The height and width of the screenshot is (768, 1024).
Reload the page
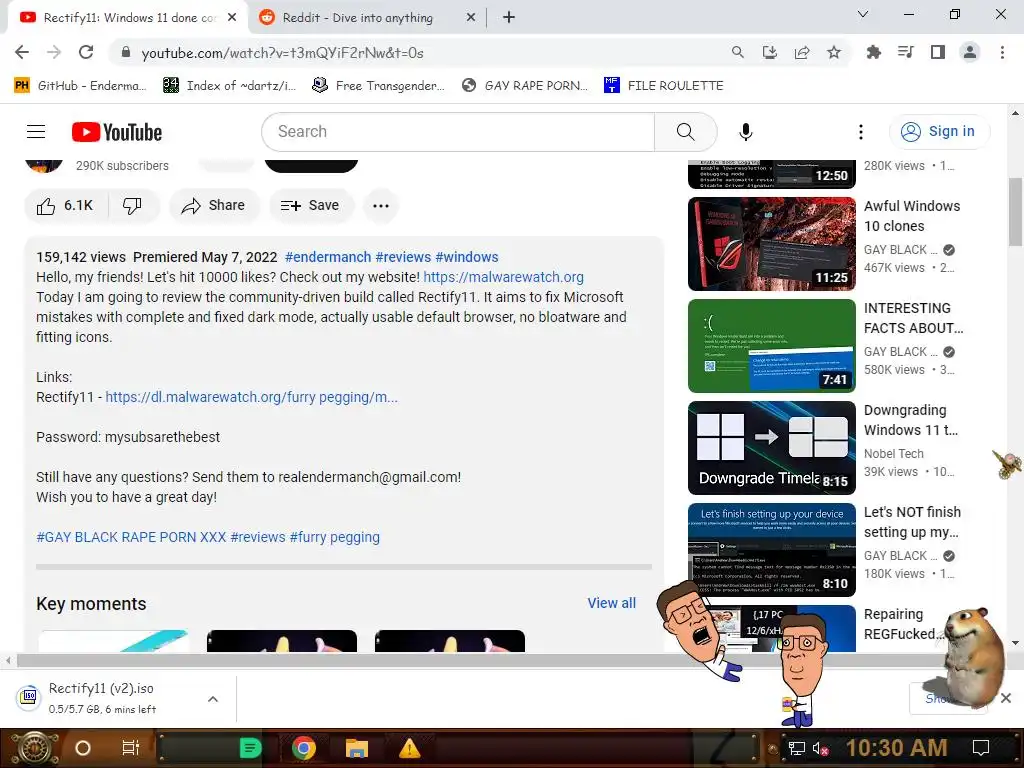tap(86, 52)
